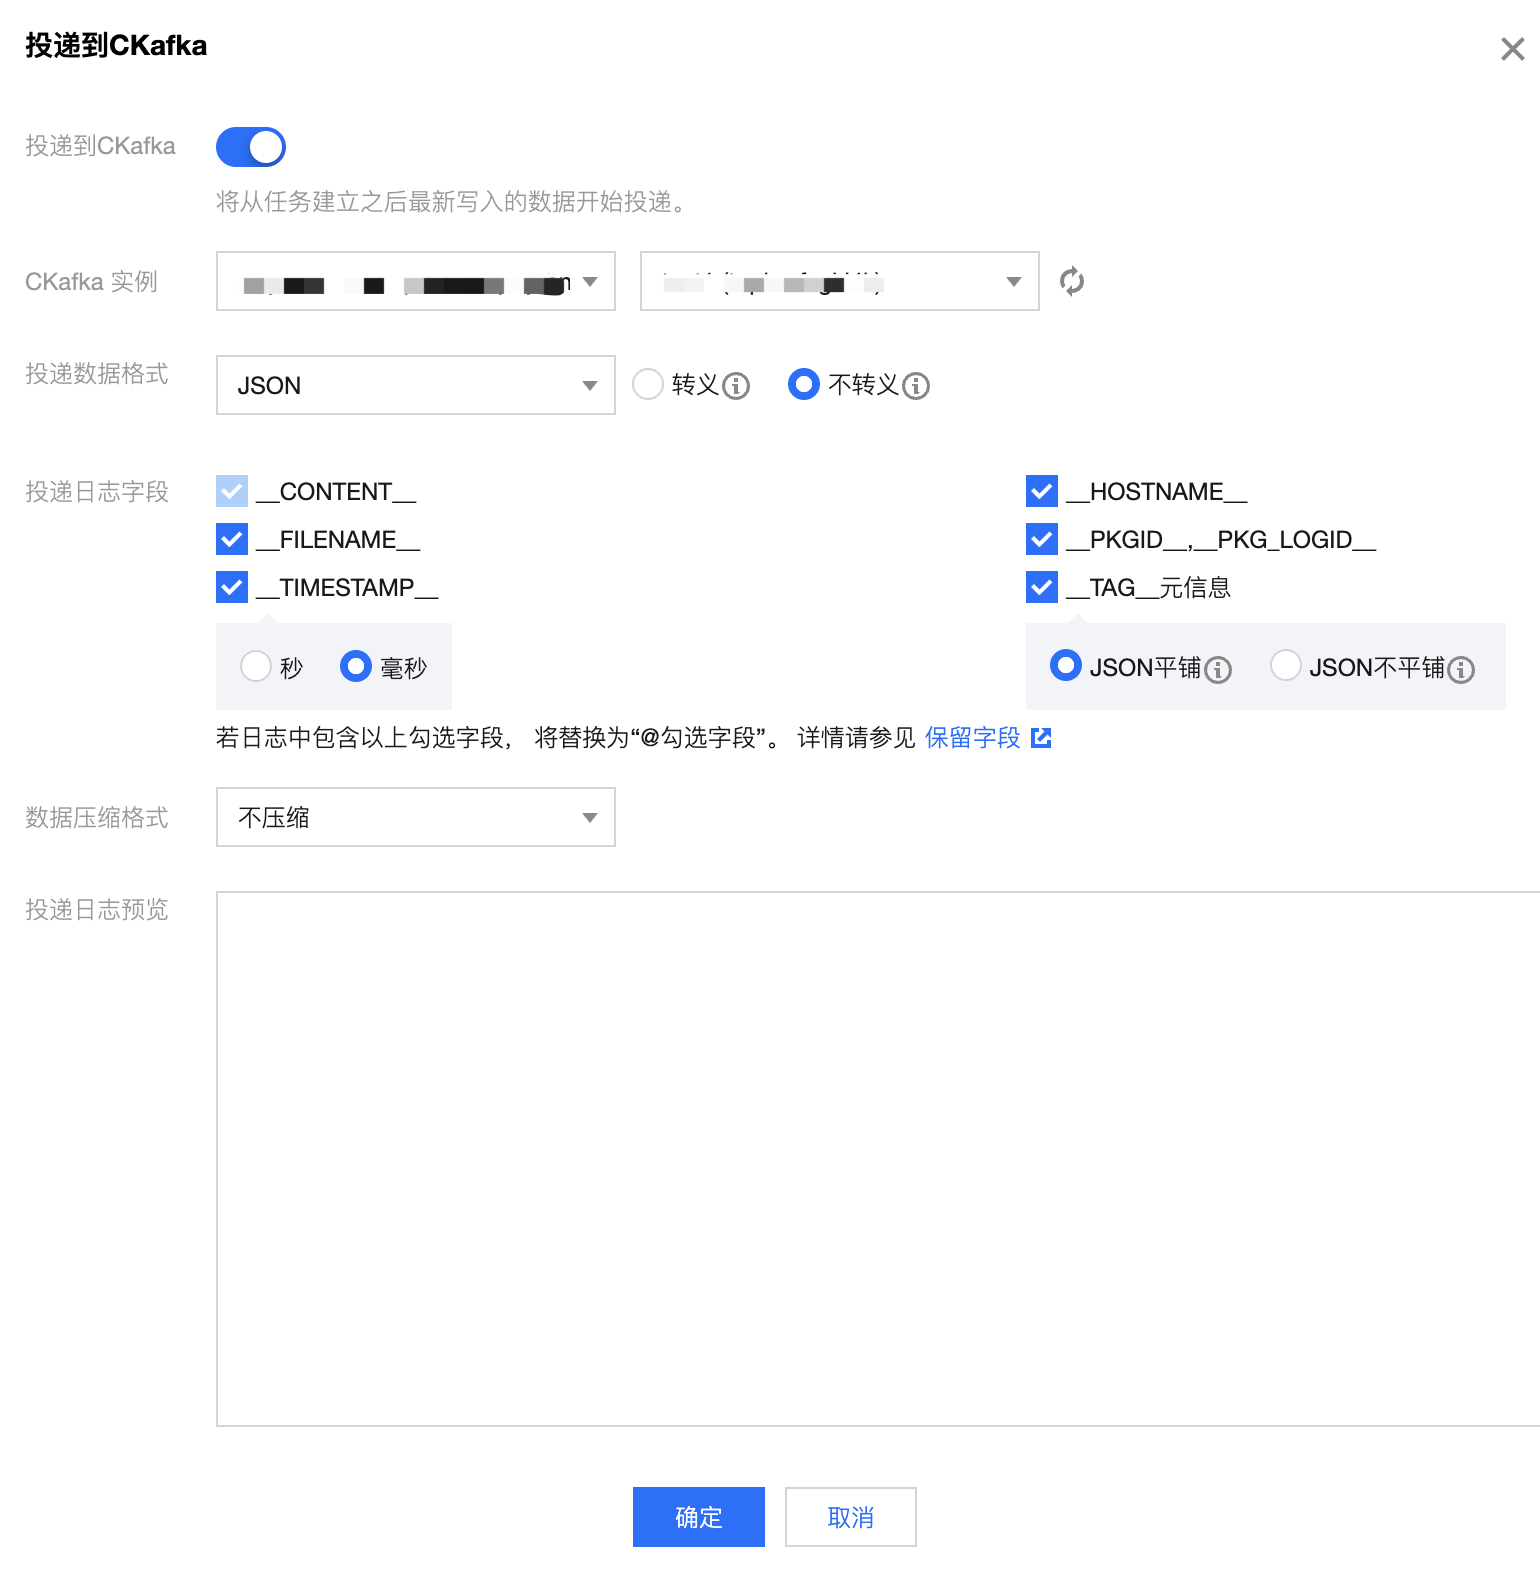1540x1570 pixels.
Task: Click the refresh icon next to CKafka instance
Action: (x=1071, y=281)
